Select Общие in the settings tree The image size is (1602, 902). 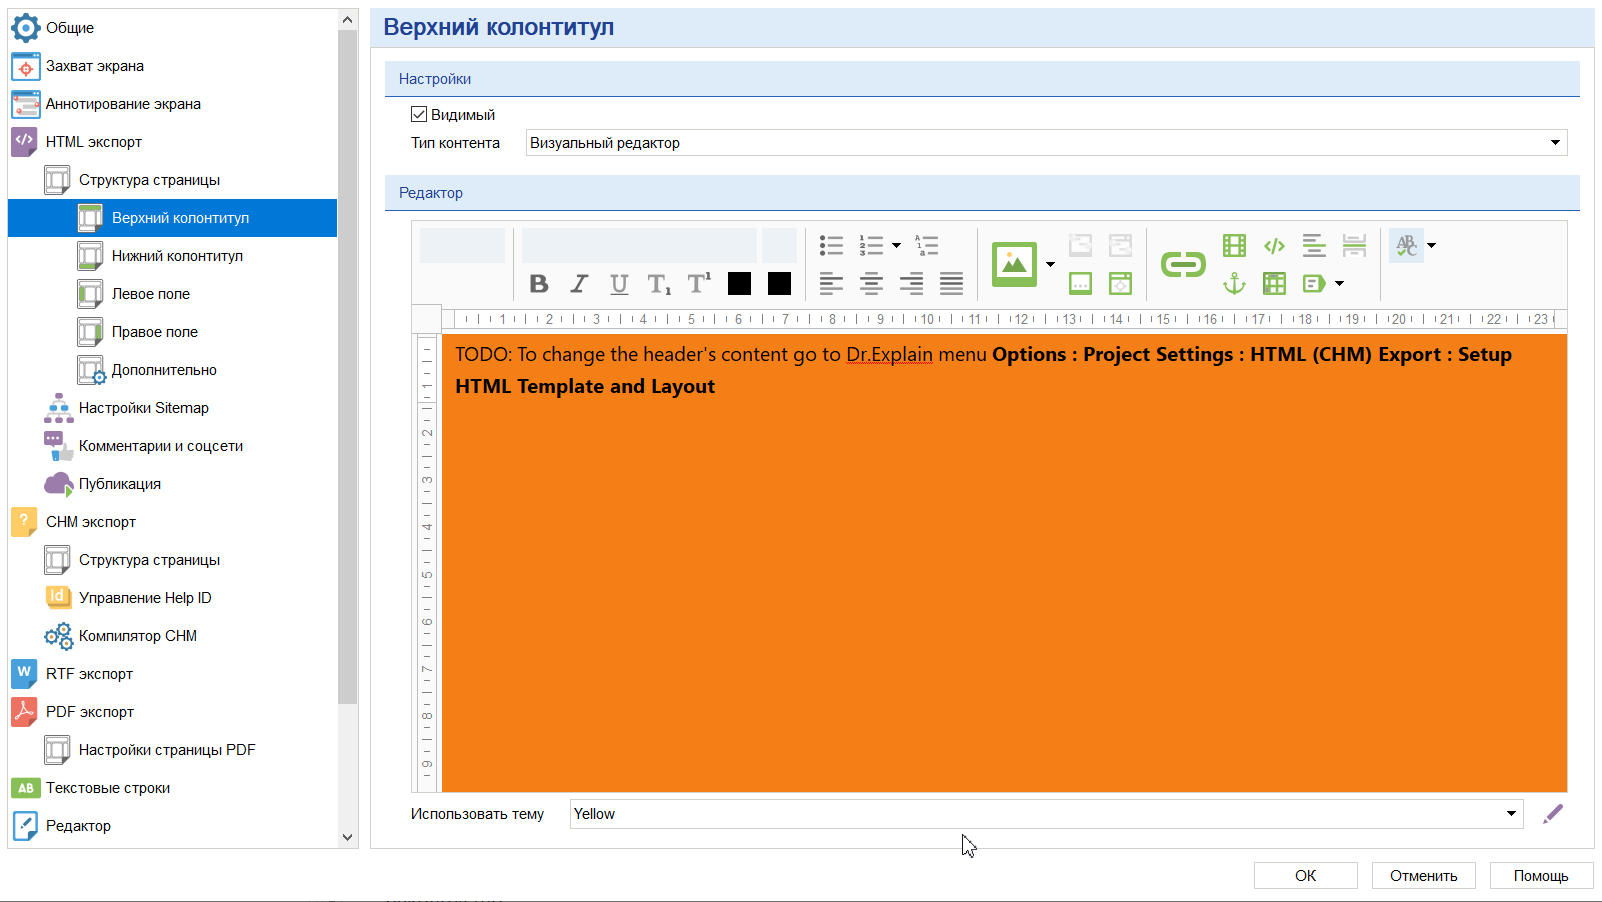point(70,28)
